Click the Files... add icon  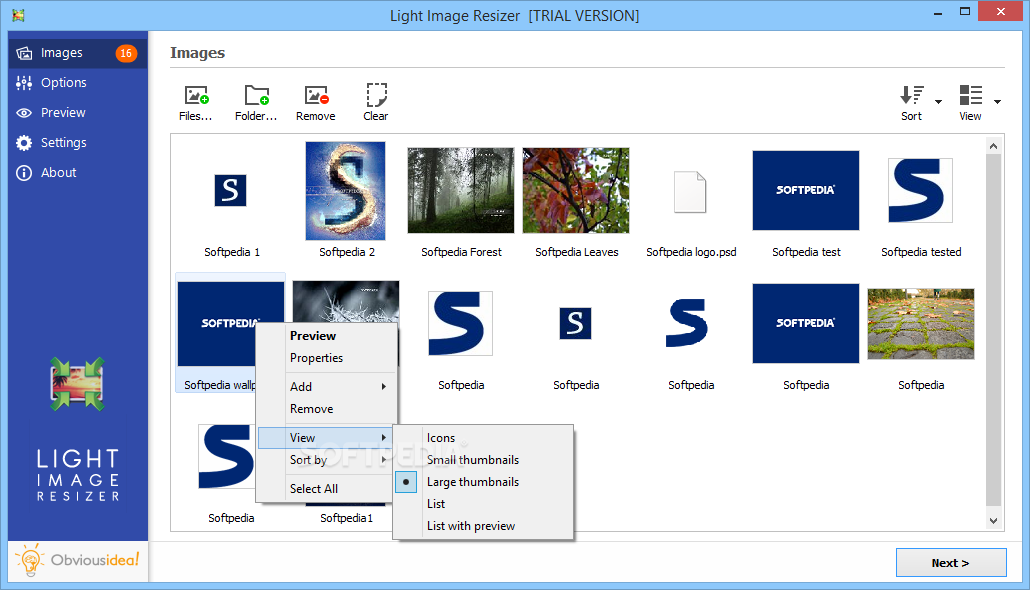point(196,93)
